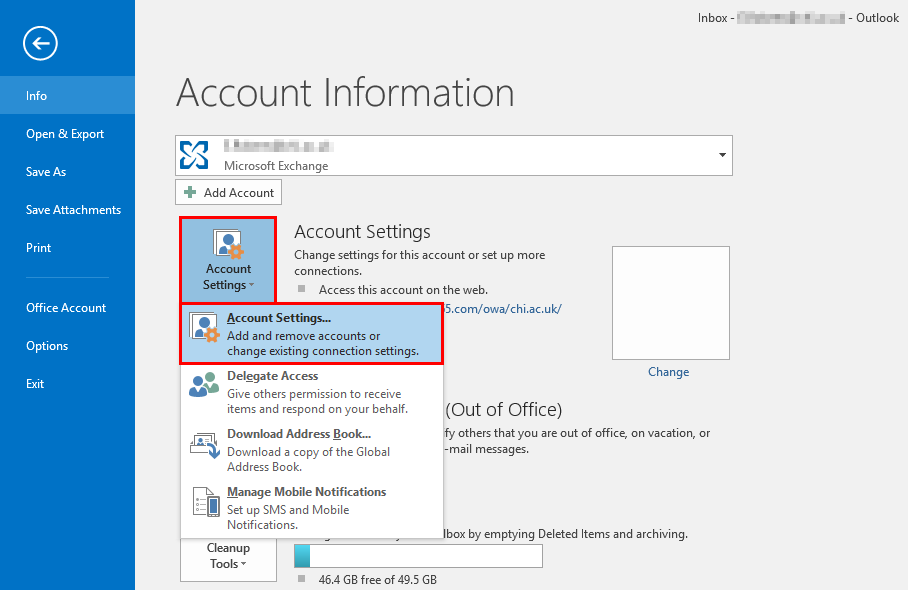The image size is (908, 590).
Task: Click the Microsoft Exchange account icon
Action: click(x=194, y=155)
